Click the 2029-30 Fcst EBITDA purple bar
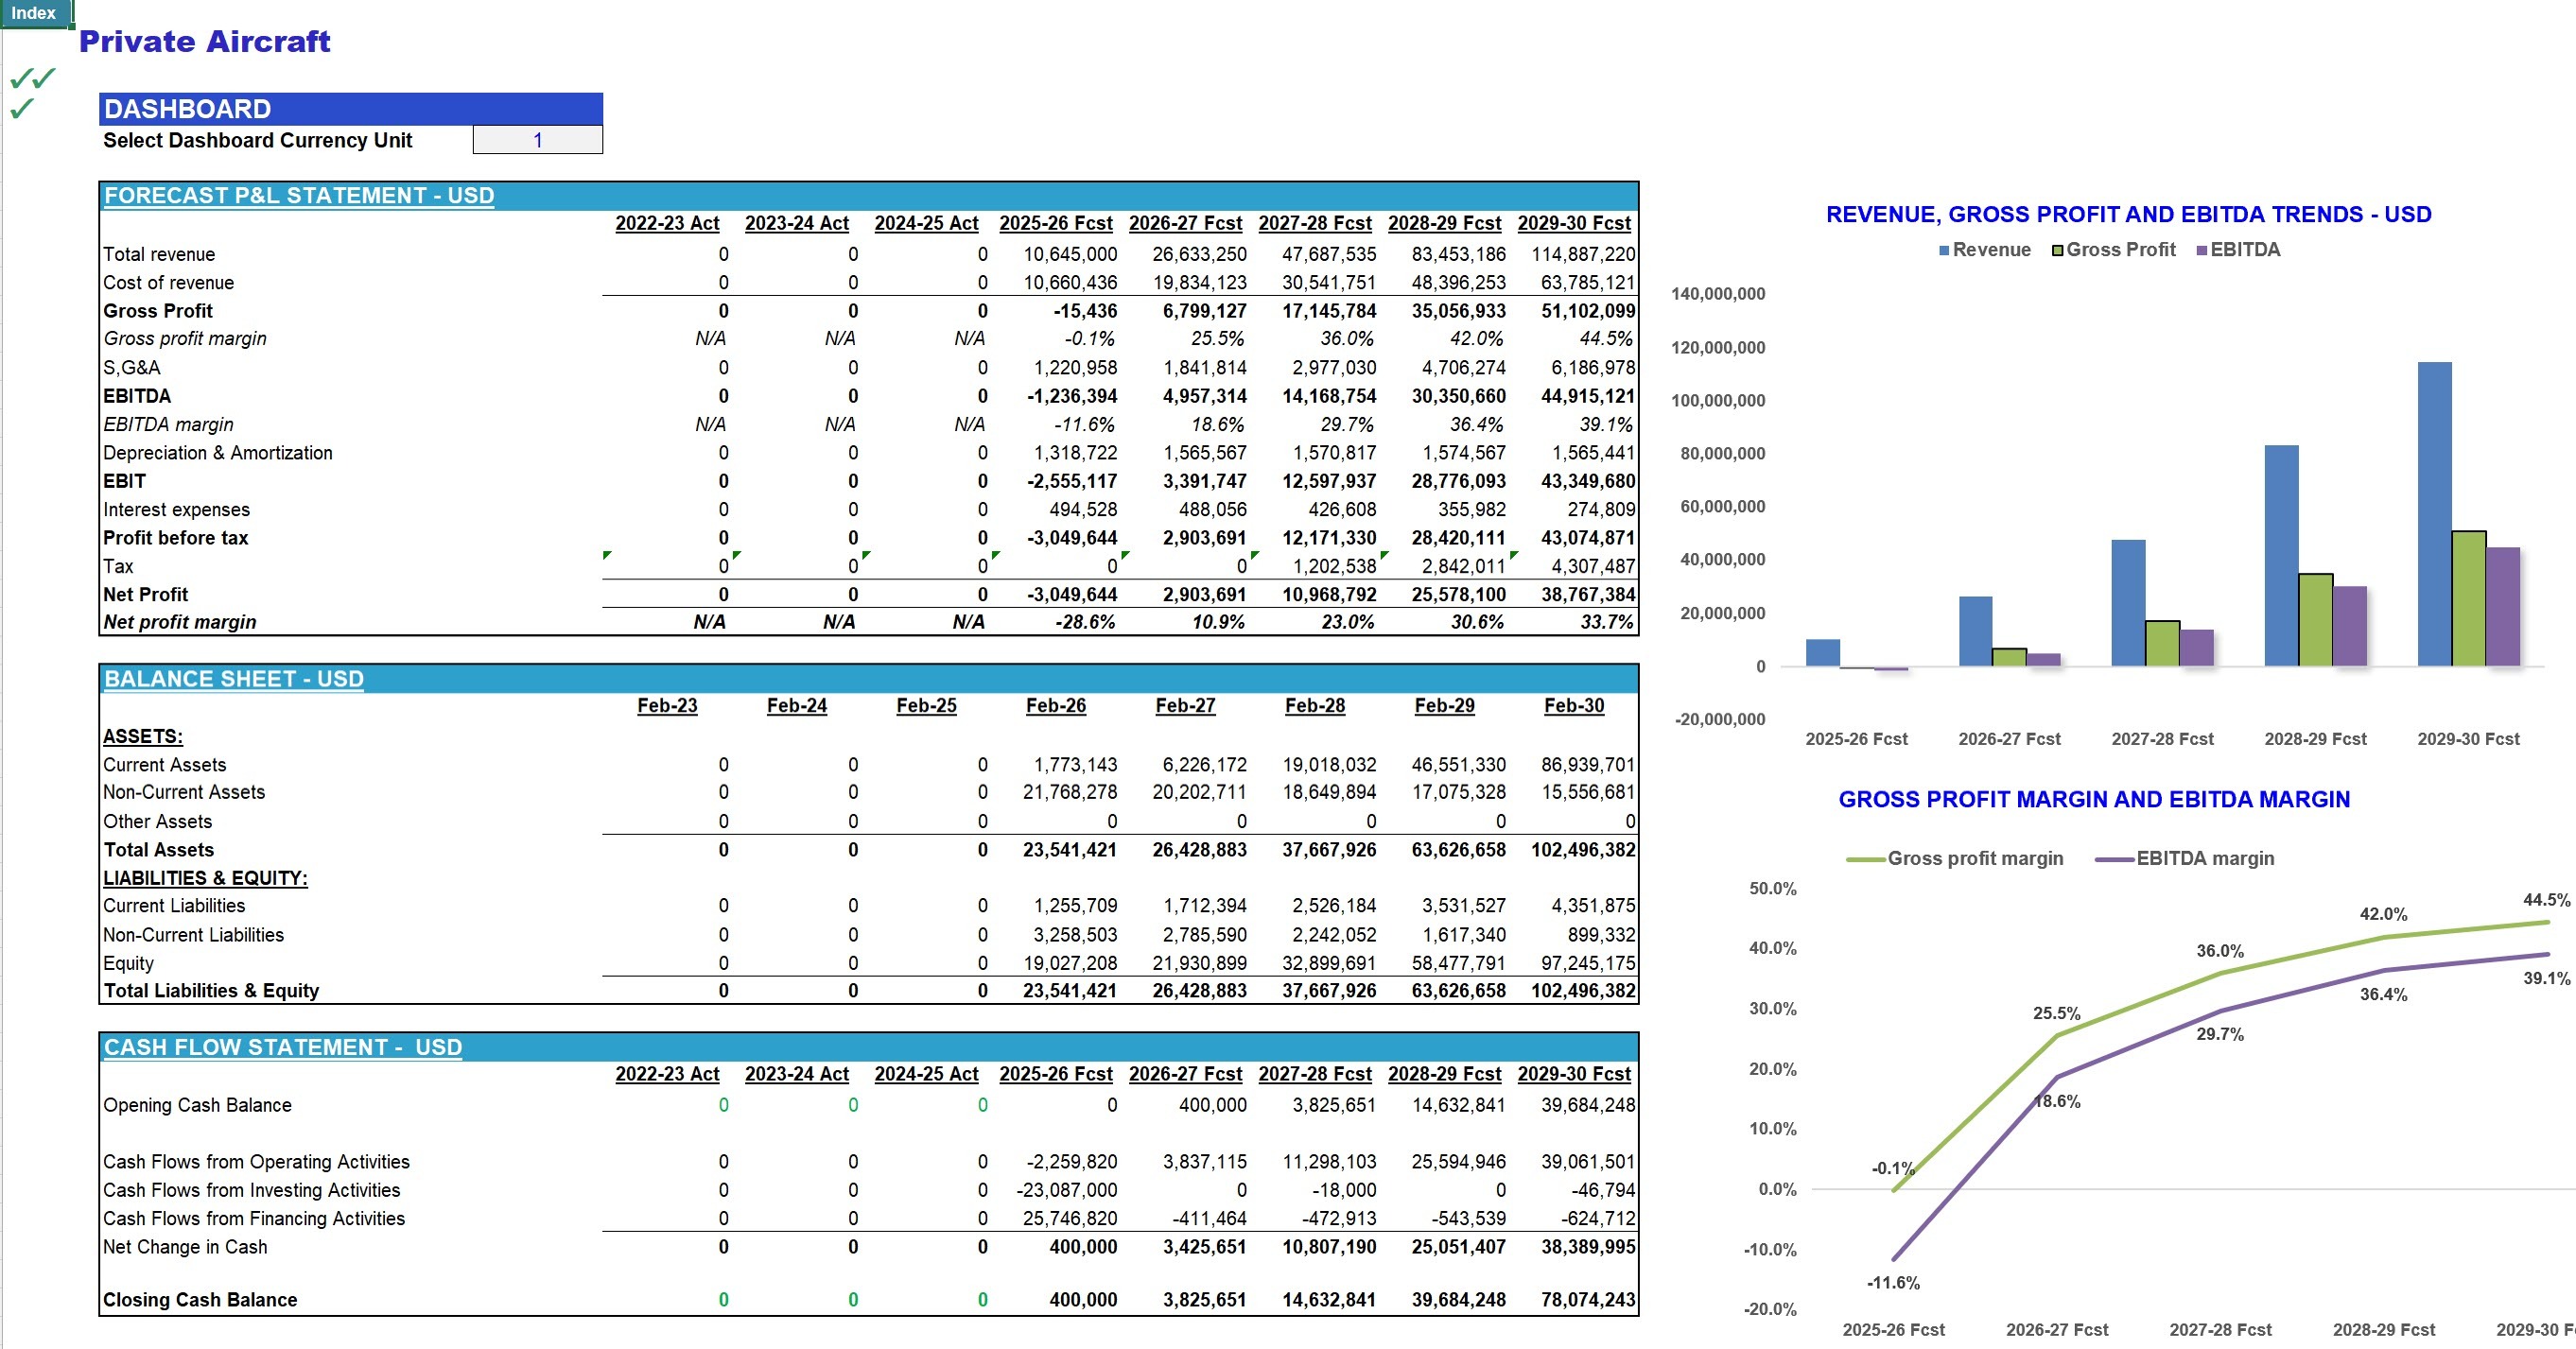This screenshot has width=2576, height=1349. 2502,607
